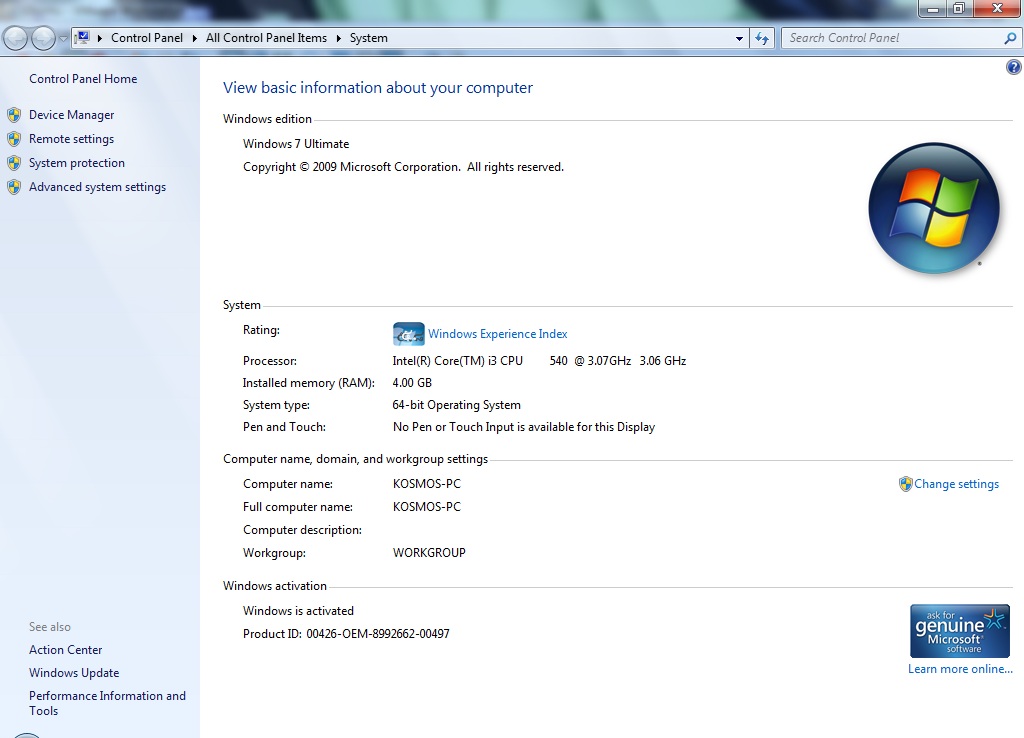Screen dimensions: 1024x738
Task: Click 'View basic information about your computer' heading
Action: tap(377, 88)
